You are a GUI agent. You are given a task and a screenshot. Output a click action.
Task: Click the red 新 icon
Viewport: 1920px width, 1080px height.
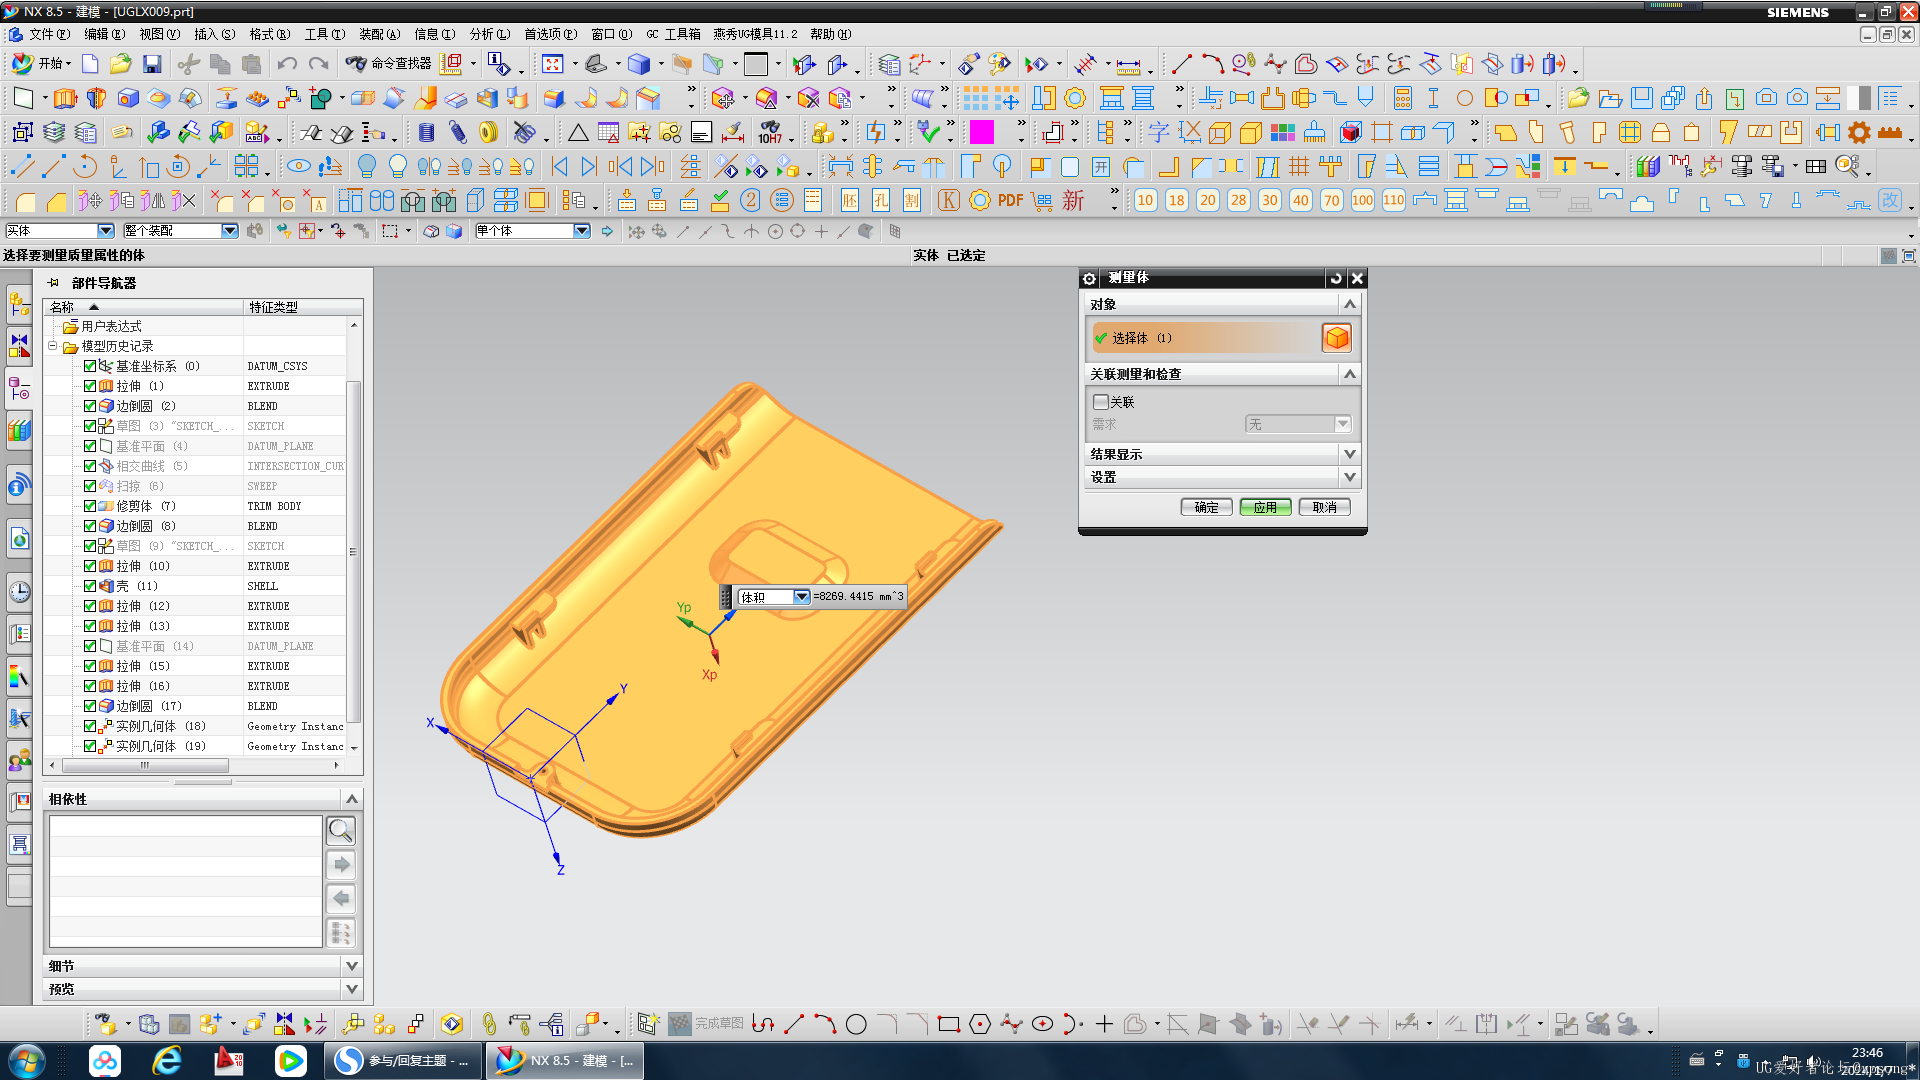[1073, 200]
